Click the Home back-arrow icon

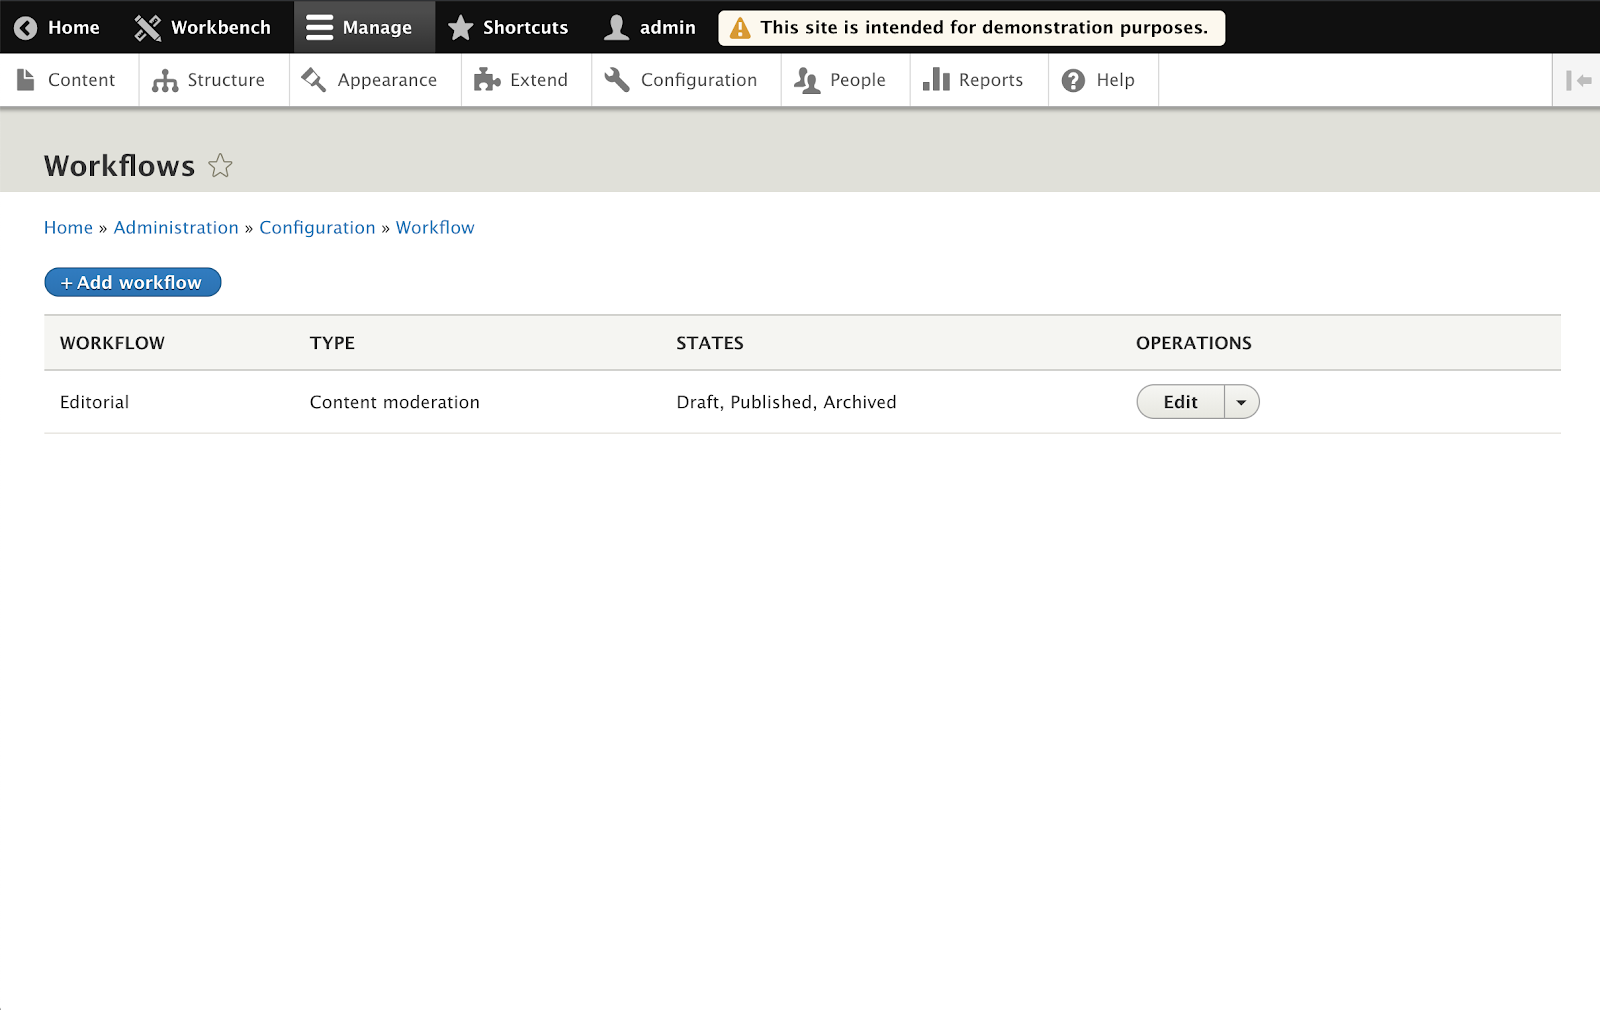pos(26,28)
